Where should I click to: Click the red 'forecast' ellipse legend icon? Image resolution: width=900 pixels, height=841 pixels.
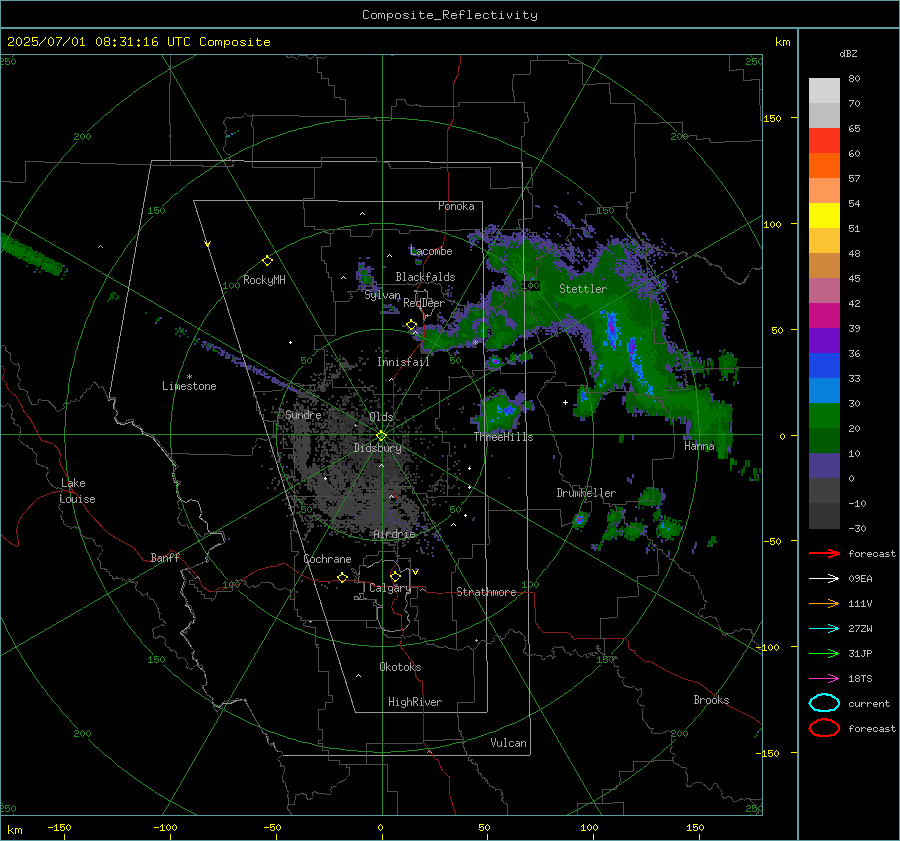[824, 728]
